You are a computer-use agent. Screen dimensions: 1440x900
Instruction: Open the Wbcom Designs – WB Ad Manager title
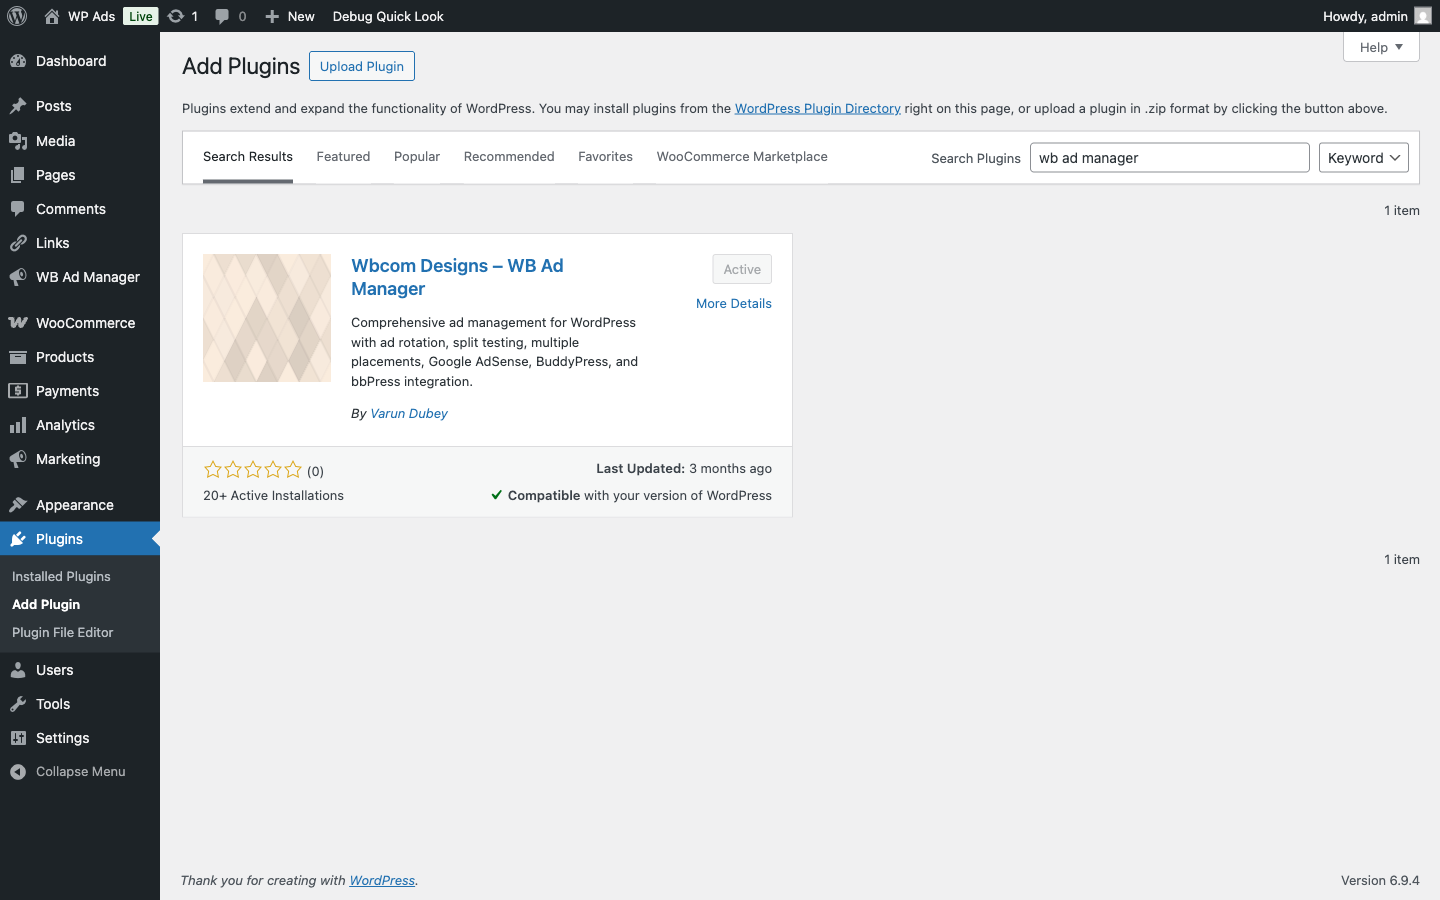point(457,277)
